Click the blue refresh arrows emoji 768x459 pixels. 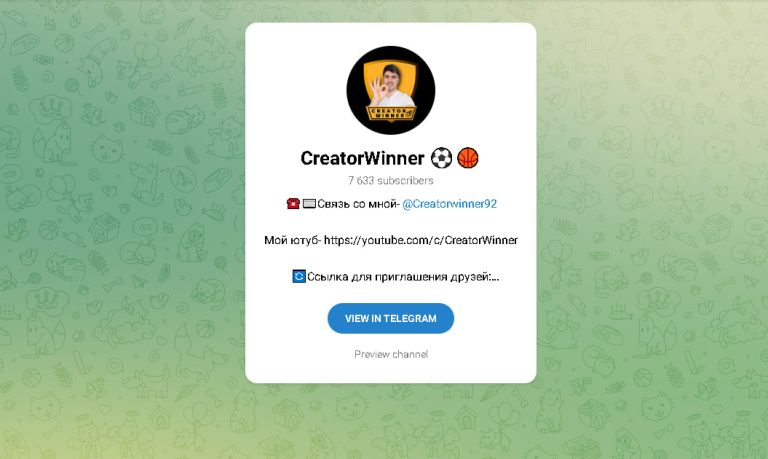pyautogui.click(x=299, y=276)
